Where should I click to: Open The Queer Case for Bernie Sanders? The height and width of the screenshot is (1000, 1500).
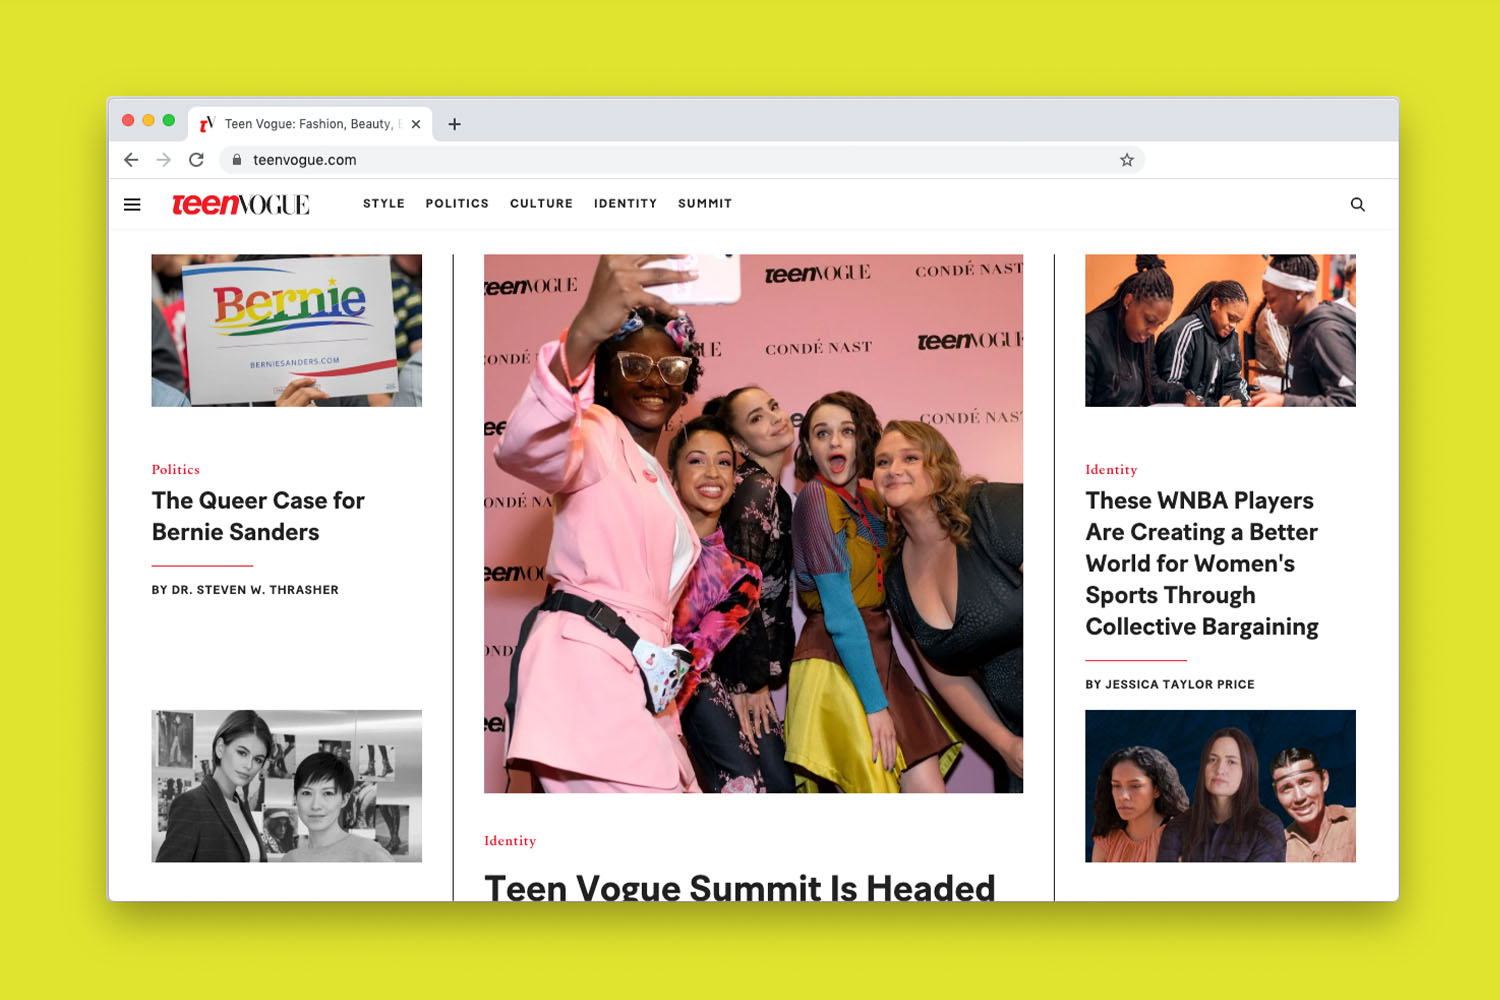(258, 516)
